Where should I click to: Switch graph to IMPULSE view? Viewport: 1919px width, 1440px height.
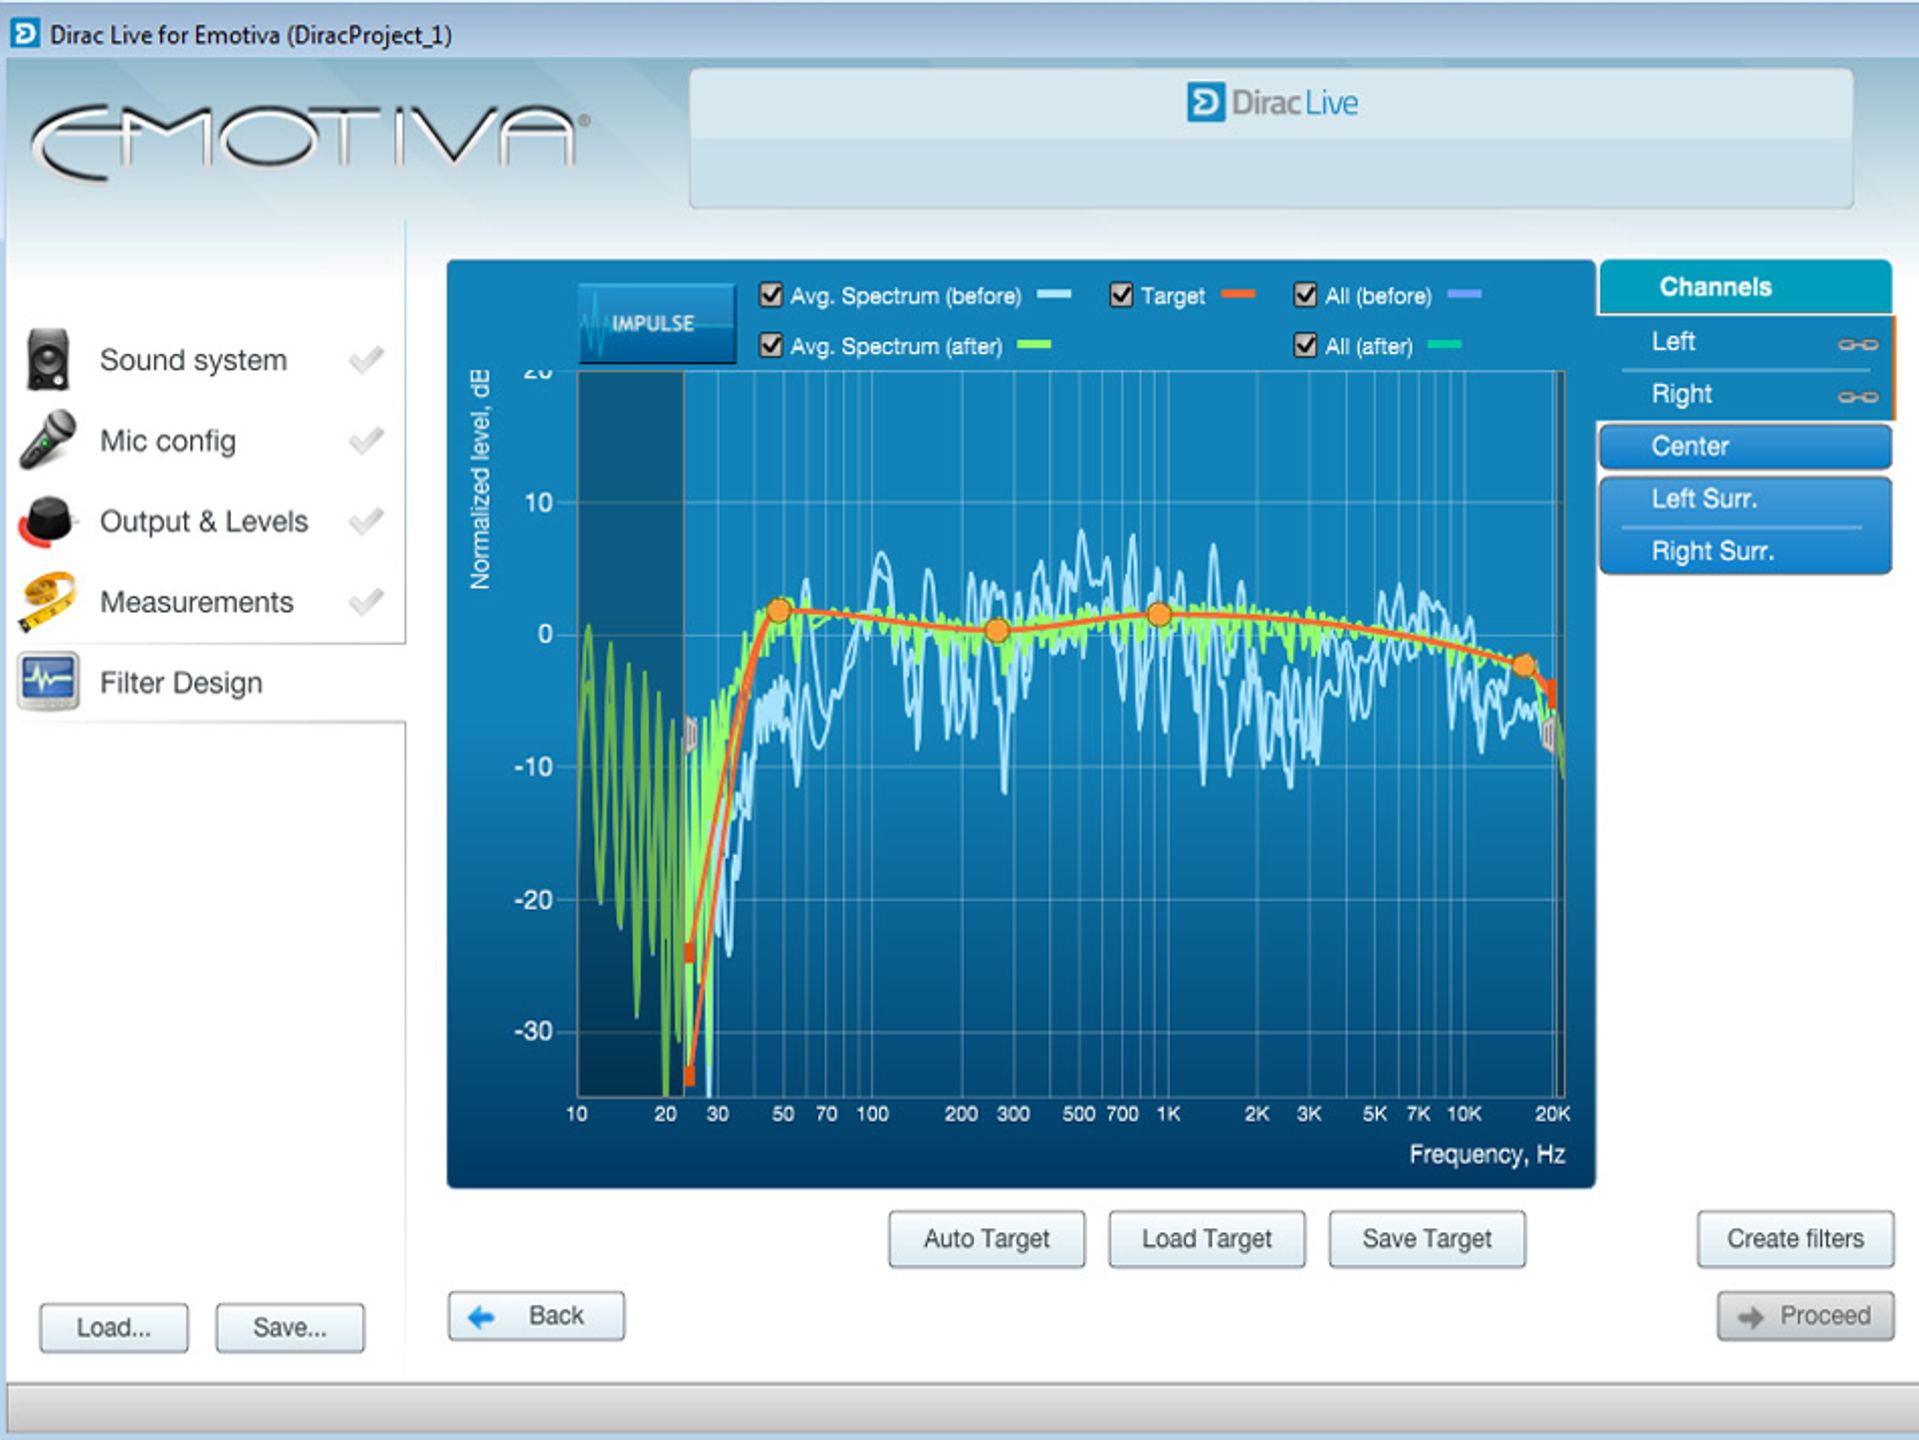click(656, 323)
